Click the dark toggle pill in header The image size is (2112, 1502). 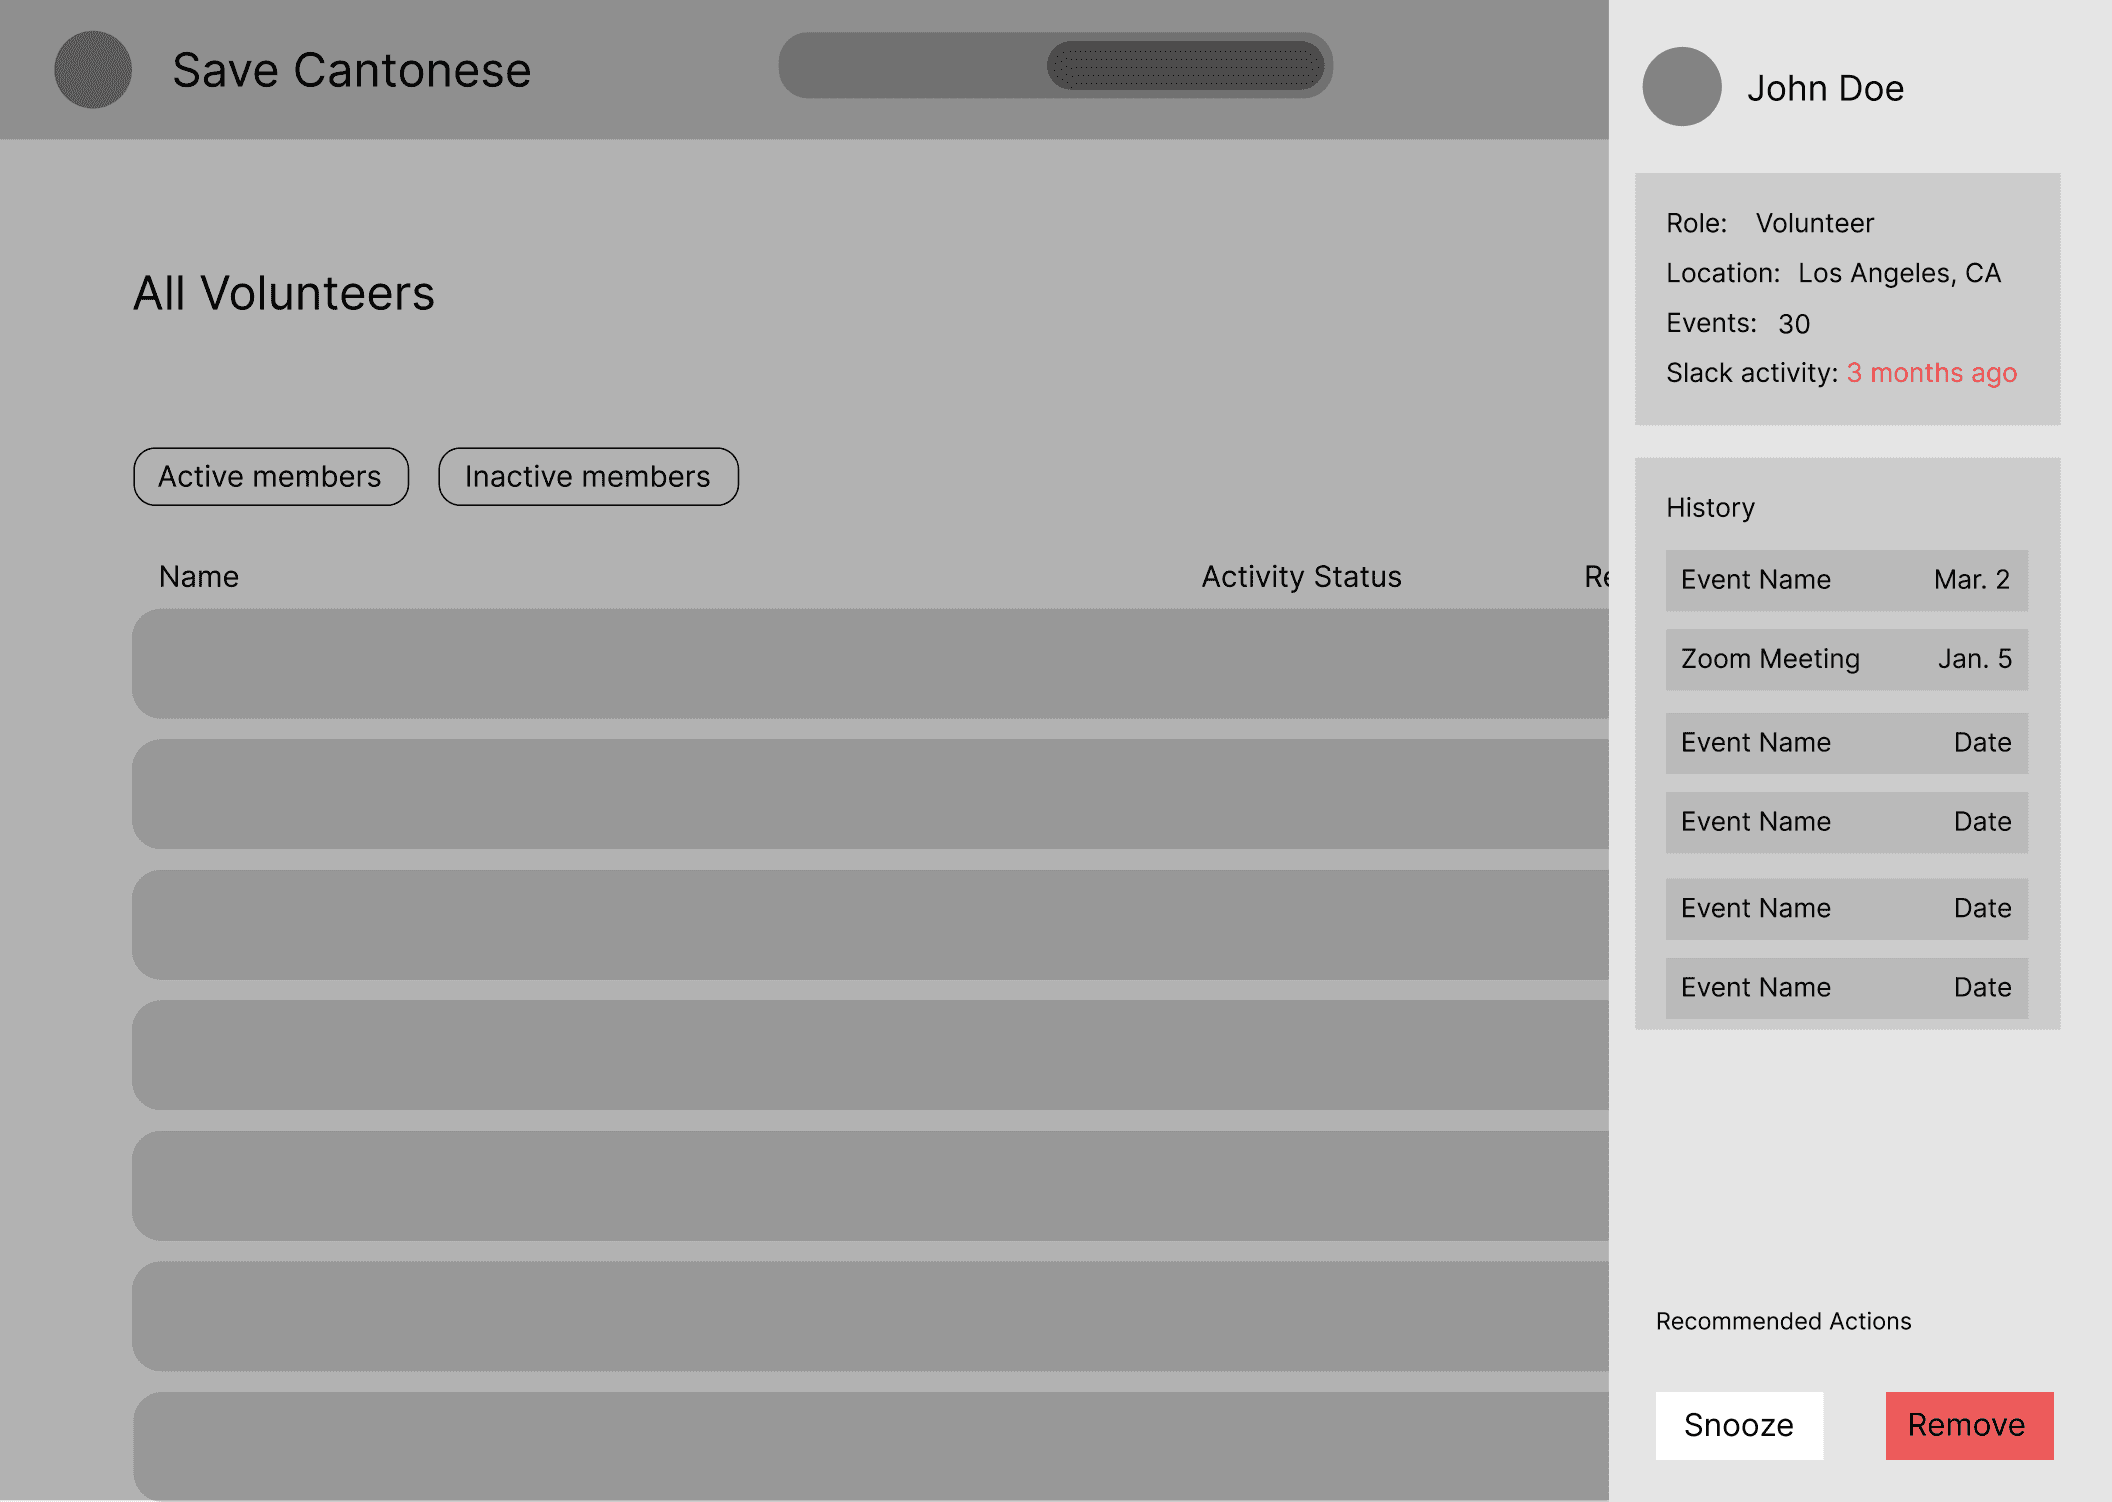[1185, 66]
